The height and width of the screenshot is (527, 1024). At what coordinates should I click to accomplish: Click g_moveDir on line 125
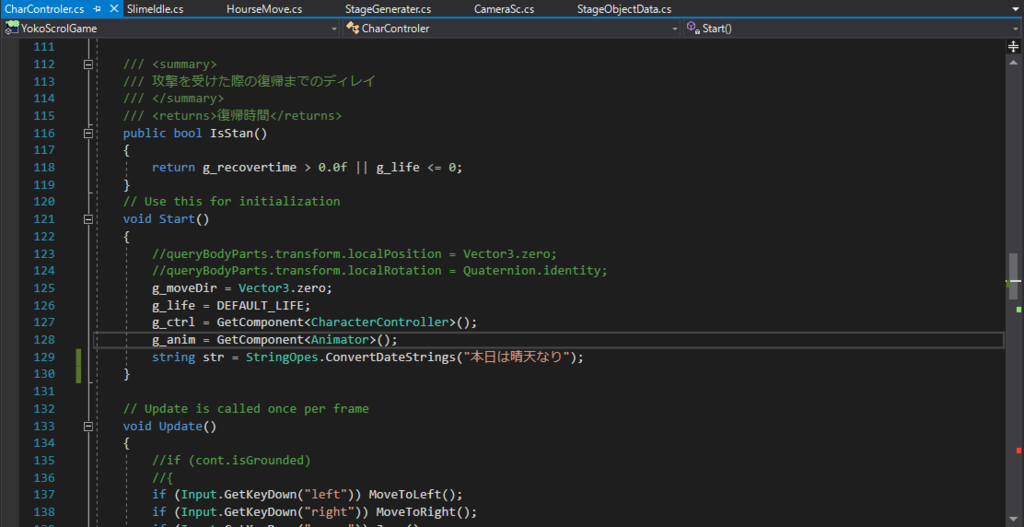click(x=184, y=288)
